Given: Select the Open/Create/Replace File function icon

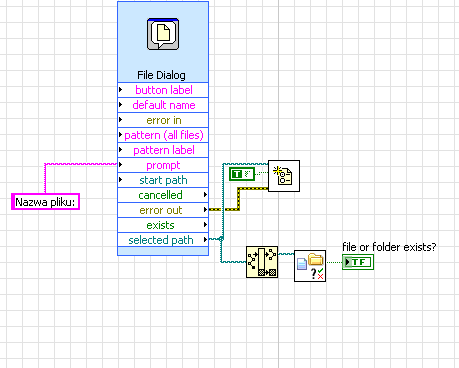Looking at the screenshot, I should [284, 176].
